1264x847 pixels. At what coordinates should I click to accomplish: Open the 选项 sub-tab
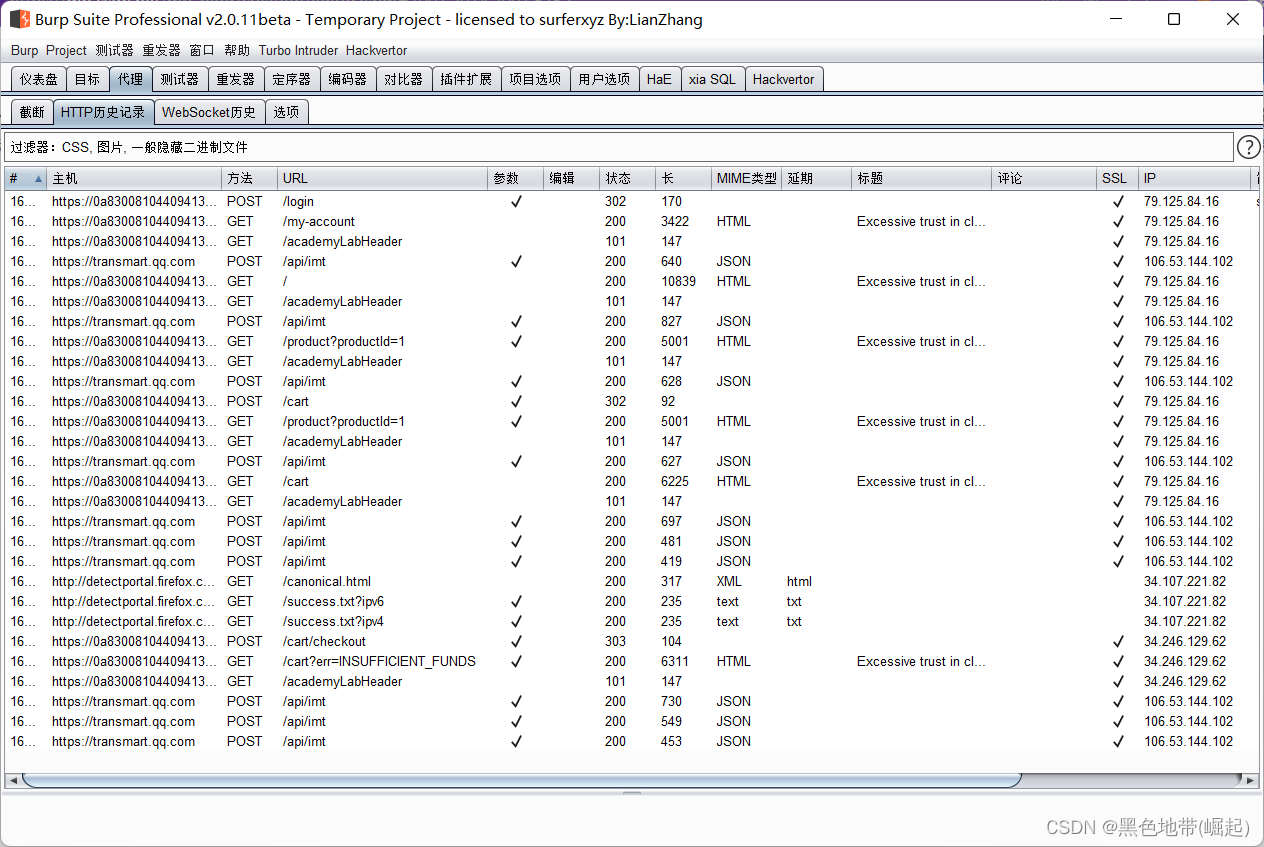286,112
